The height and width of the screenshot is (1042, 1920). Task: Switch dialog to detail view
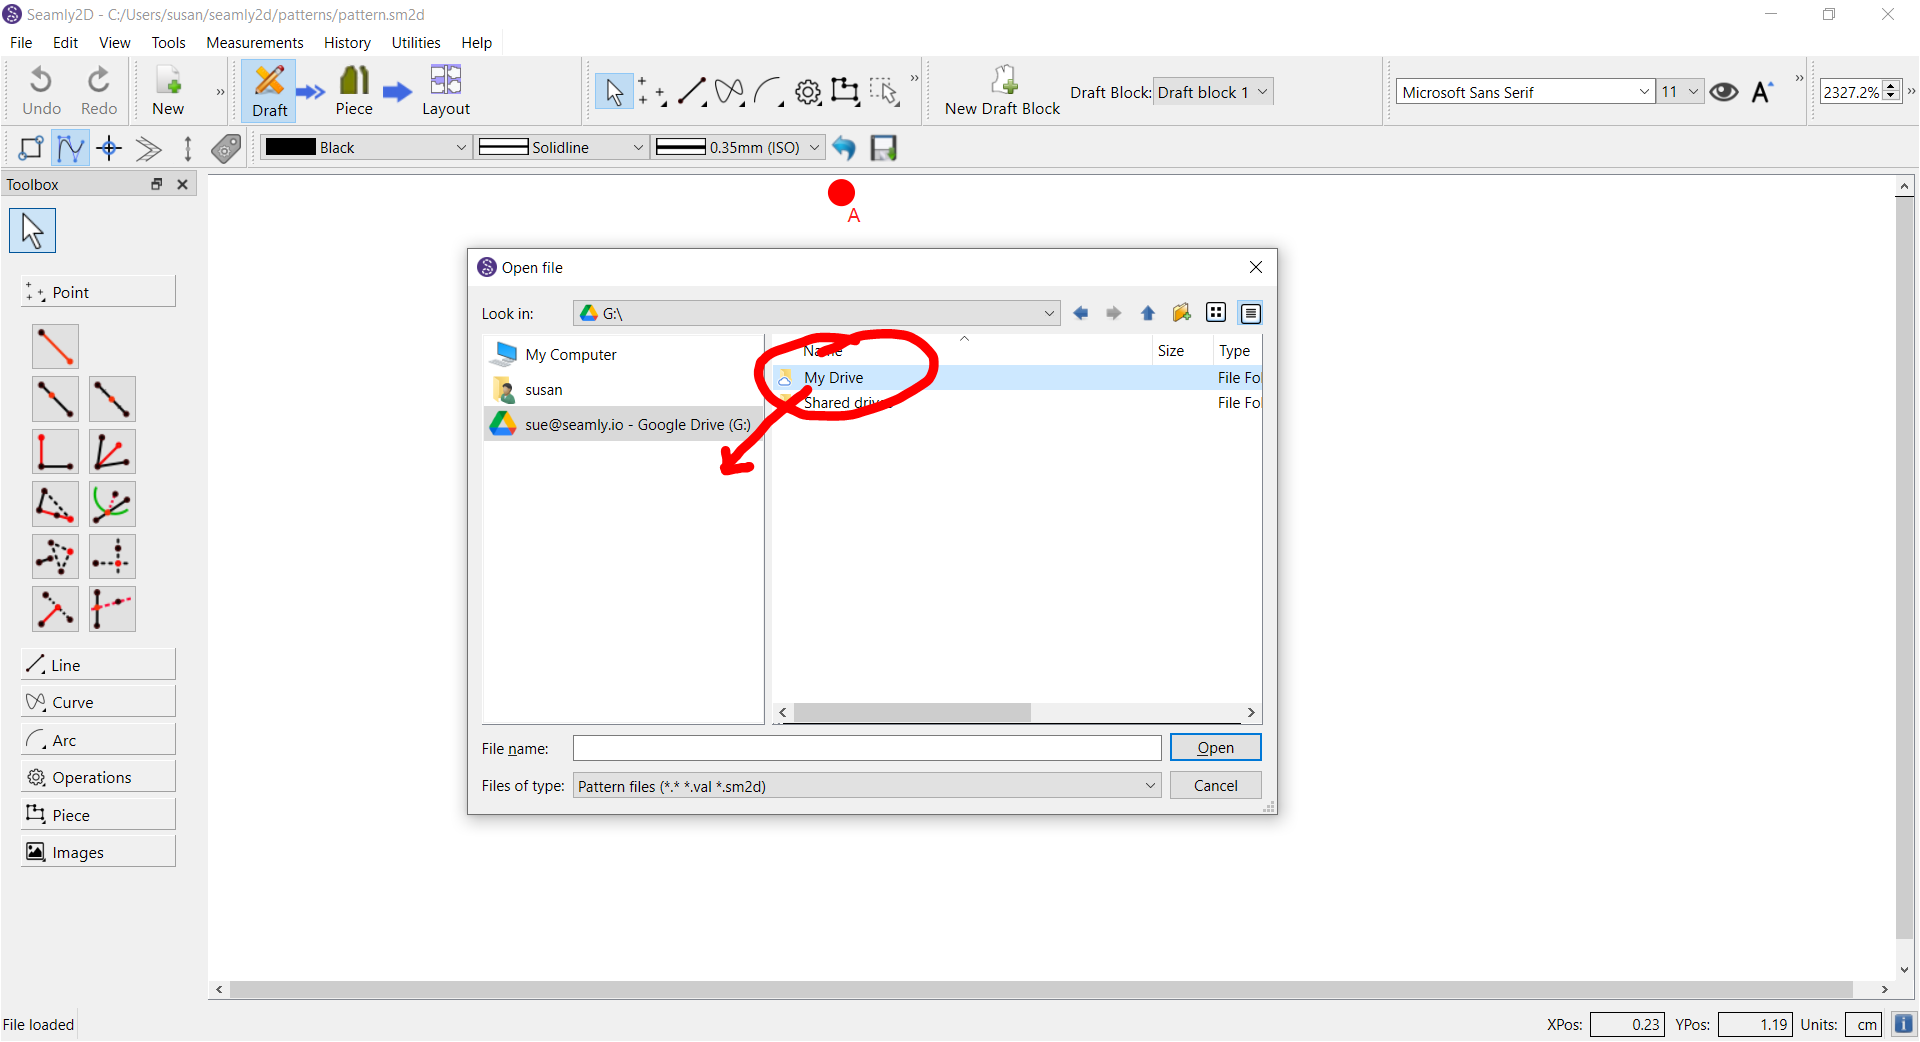coord(1250,314)
